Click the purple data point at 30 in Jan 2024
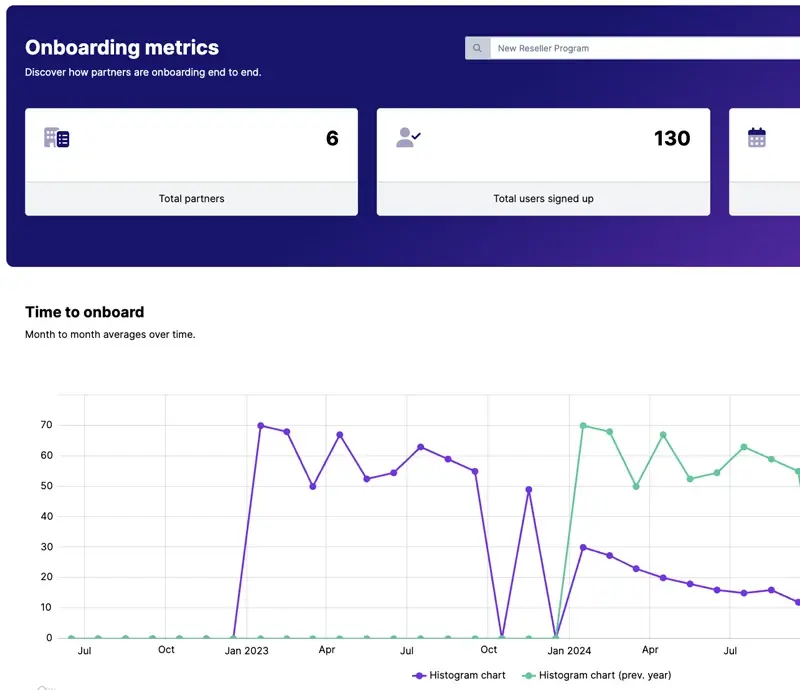This screenshot has width=800, height=690. click(x=583, y=547)
